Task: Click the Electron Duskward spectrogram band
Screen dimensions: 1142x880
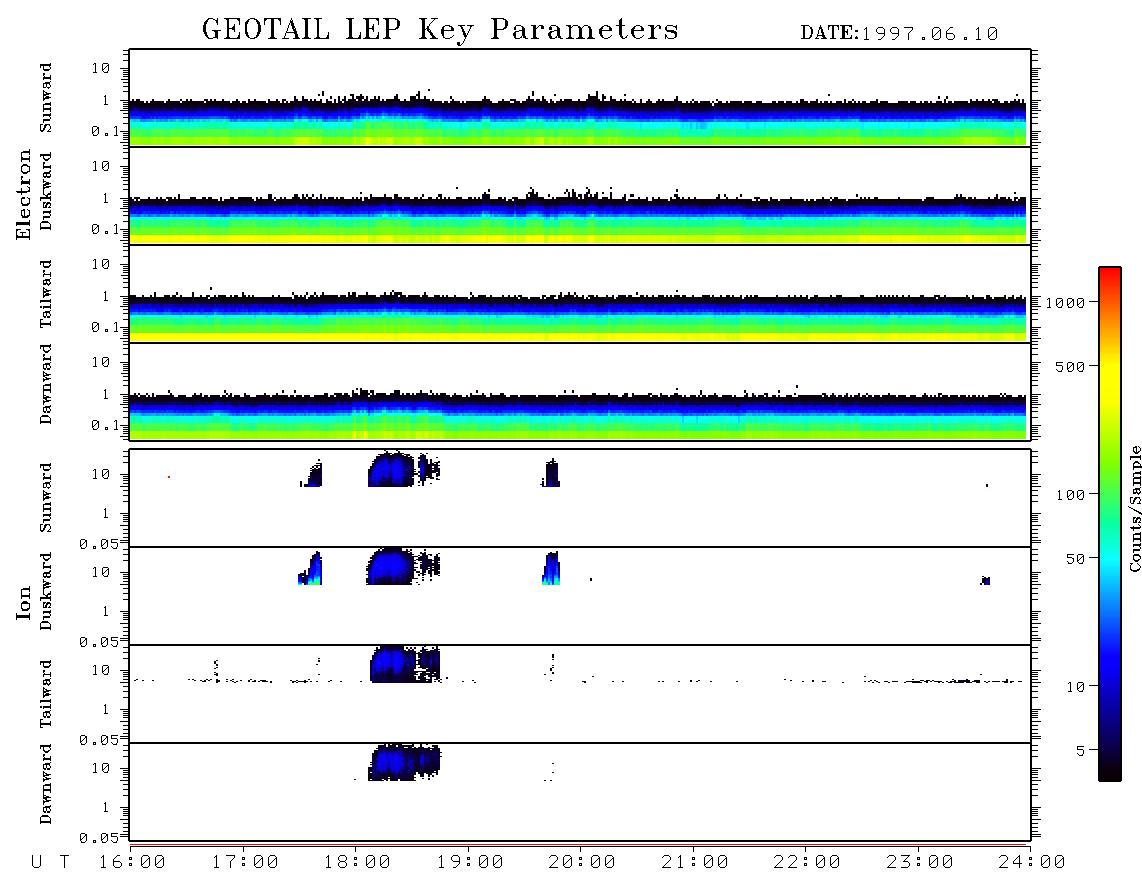Action: pyautogui.click(x=578, y=220)
